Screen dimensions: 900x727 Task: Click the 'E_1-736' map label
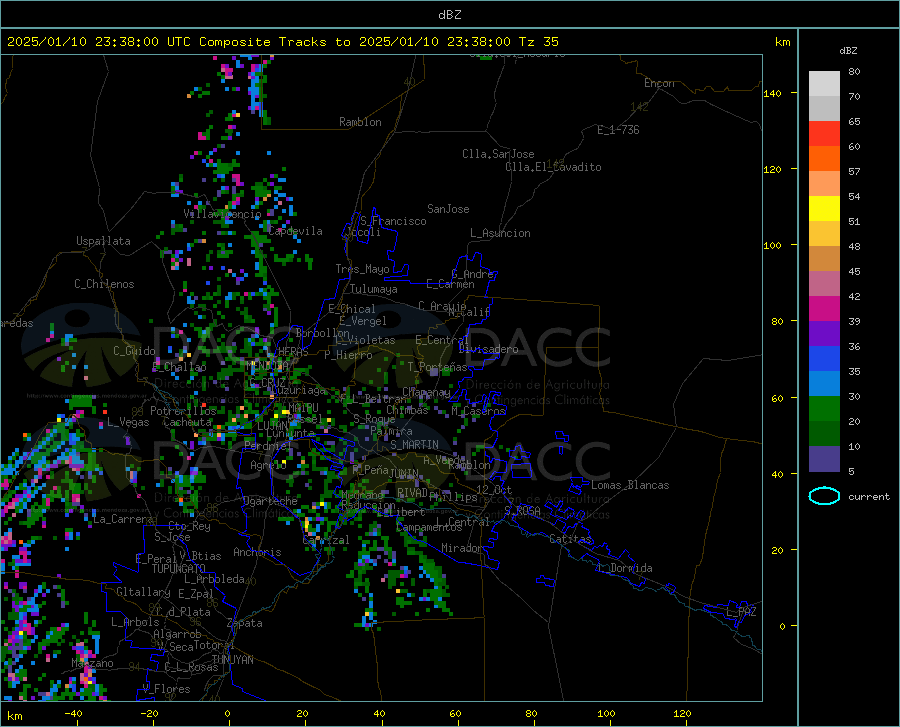(x=618, y=130)
